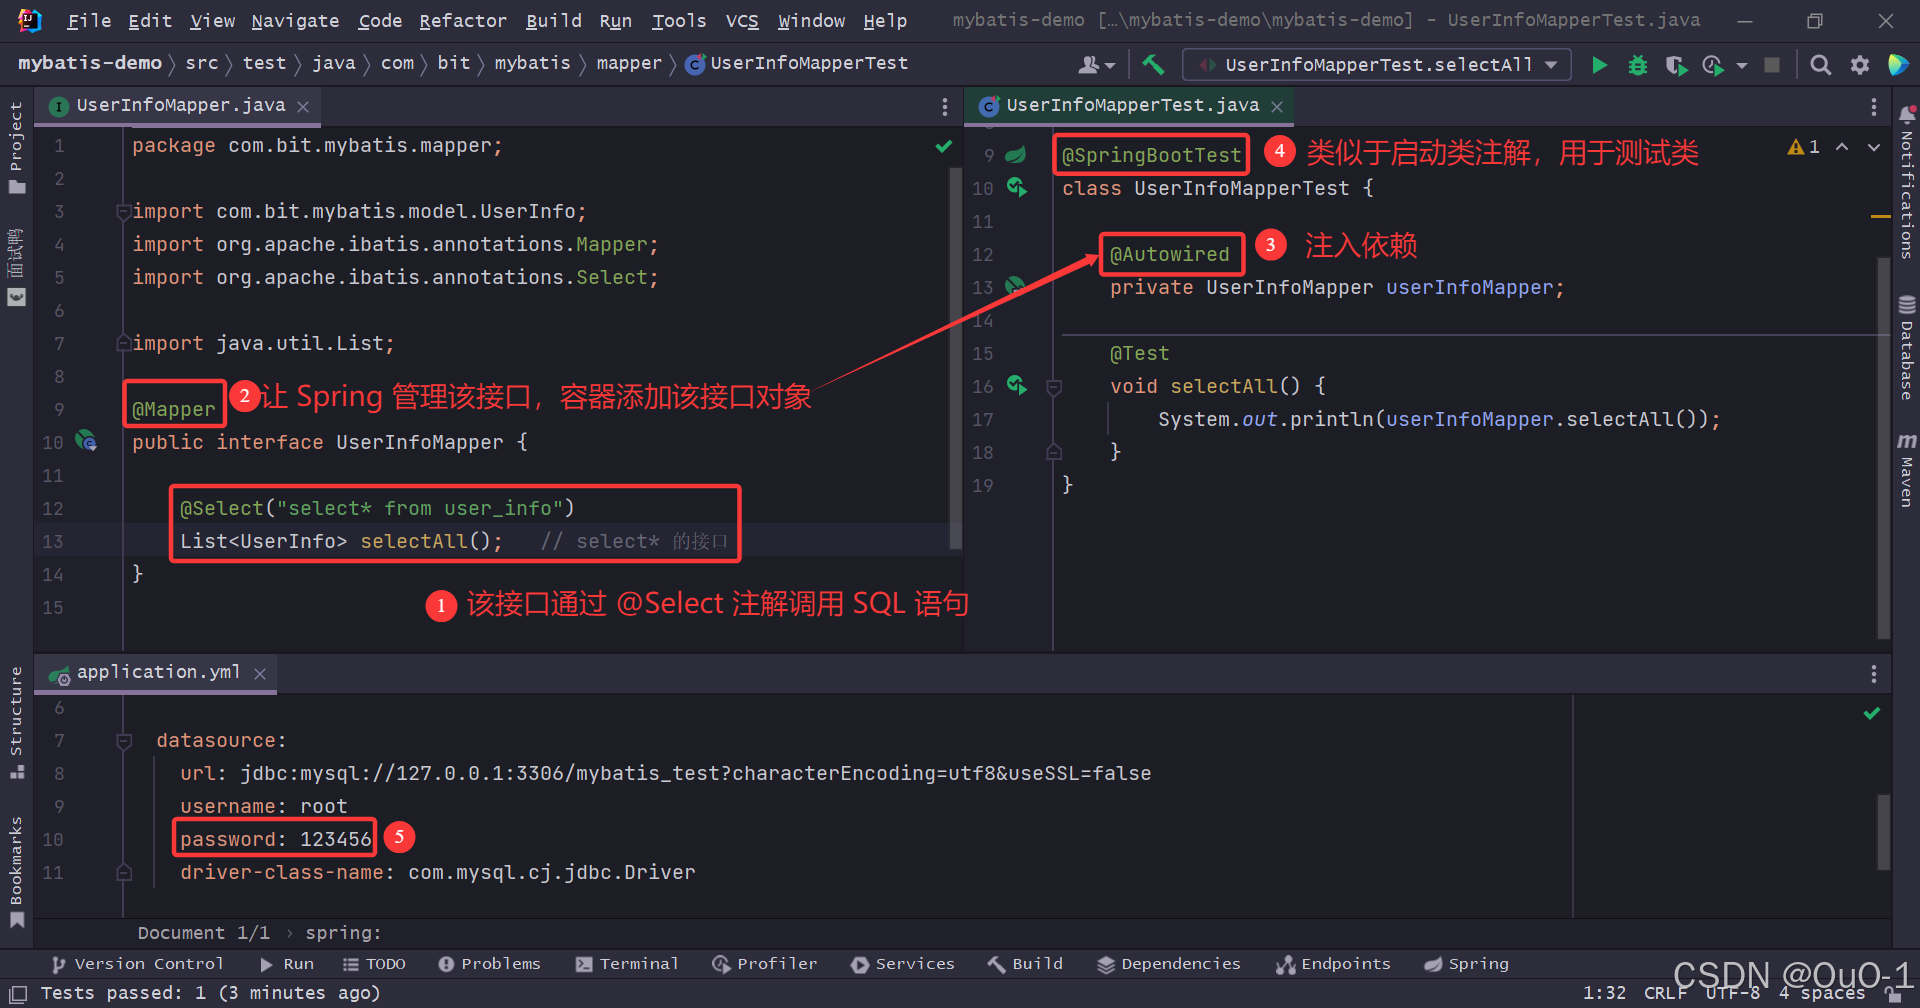Open the TODO tool window
Viewport: 1920px width, 1008px height.
click(x=374, y=964)
